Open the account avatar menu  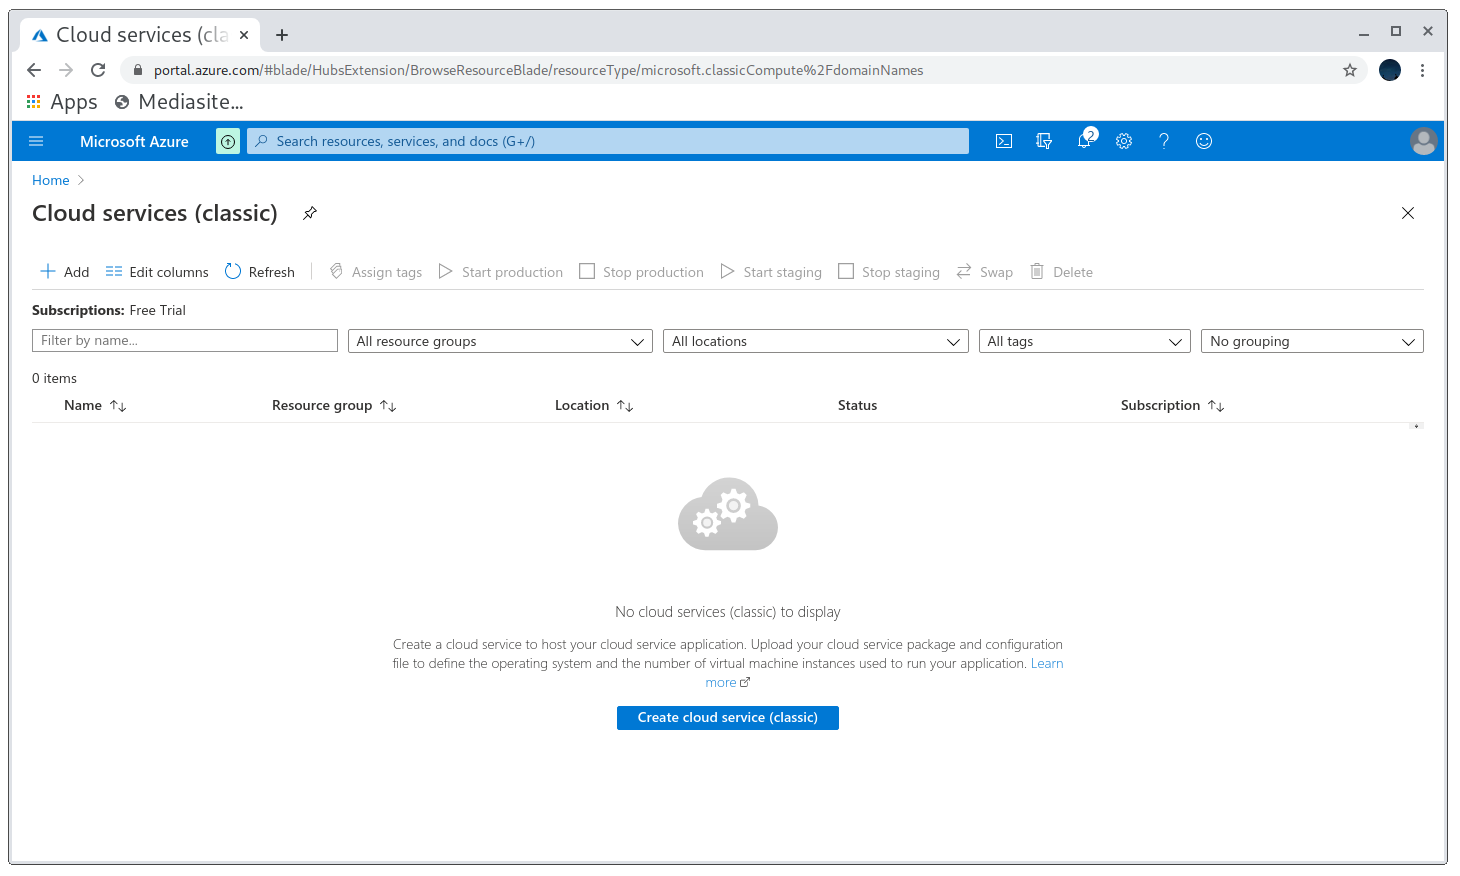[x=1424, y=141]
